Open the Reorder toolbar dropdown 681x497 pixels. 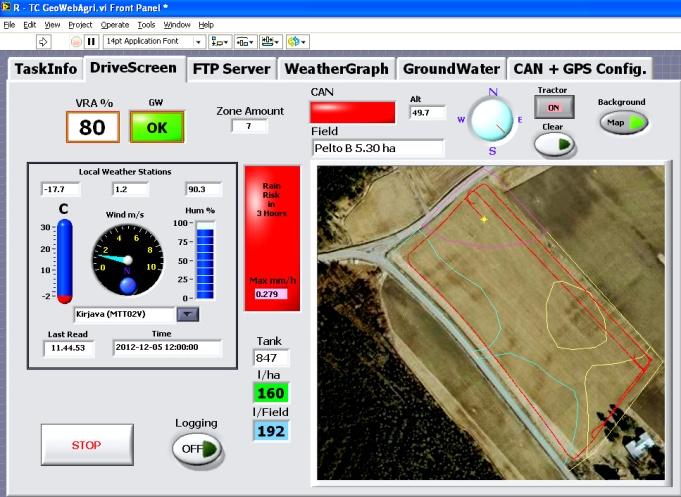(298, 42)
